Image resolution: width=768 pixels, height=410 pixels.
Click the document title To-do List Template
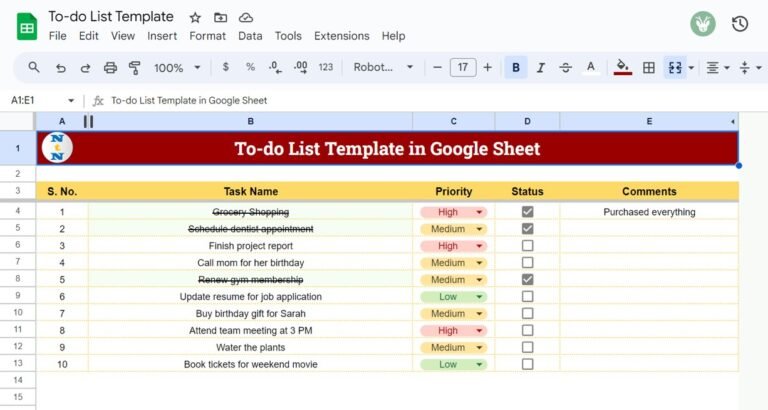111,17
